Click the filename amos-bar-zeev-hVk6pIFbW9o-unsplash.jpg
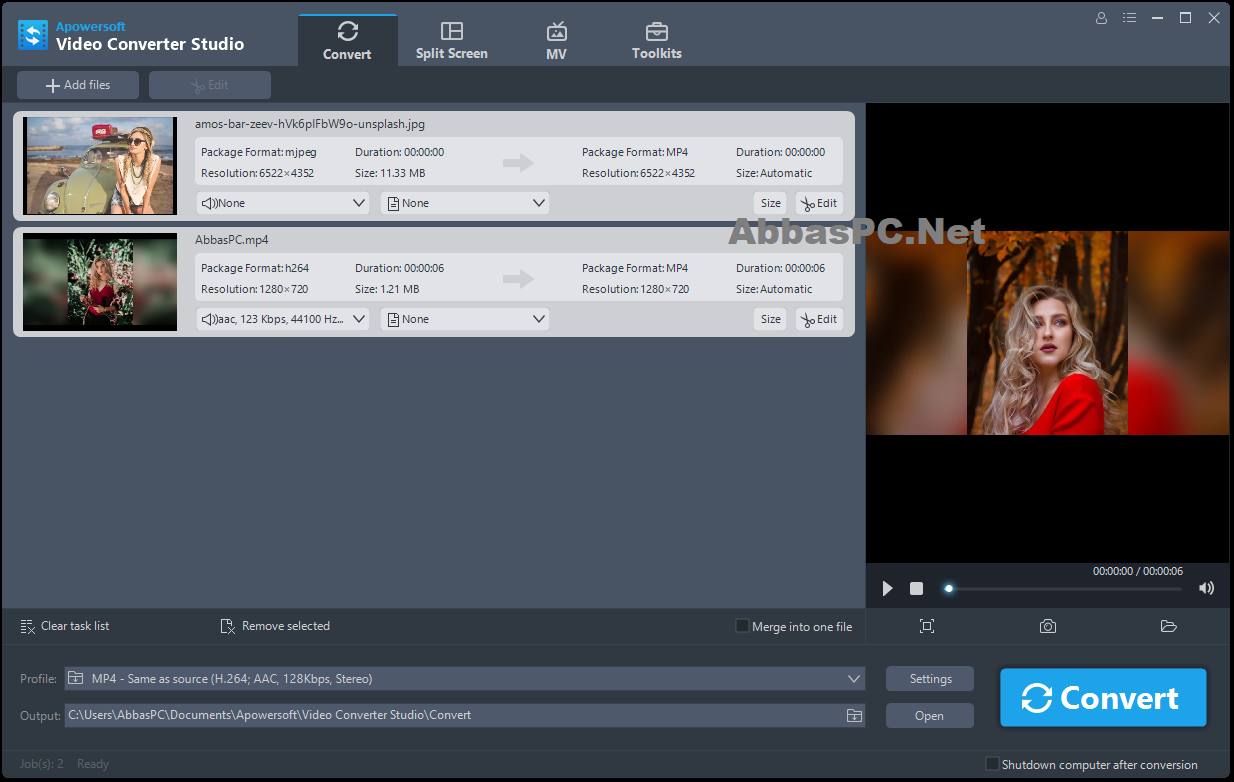Image resolution: width=1234 pixels, height=782 pixels. 310,124
